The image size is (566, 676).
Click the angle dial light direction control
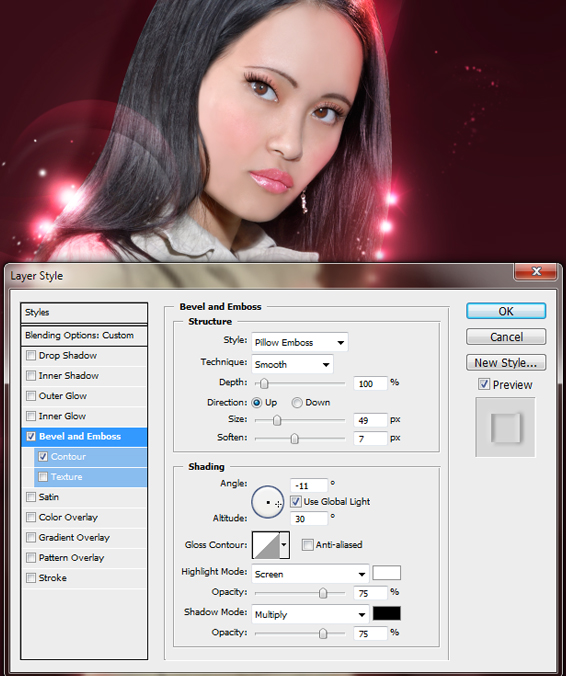tap(268, 502)
